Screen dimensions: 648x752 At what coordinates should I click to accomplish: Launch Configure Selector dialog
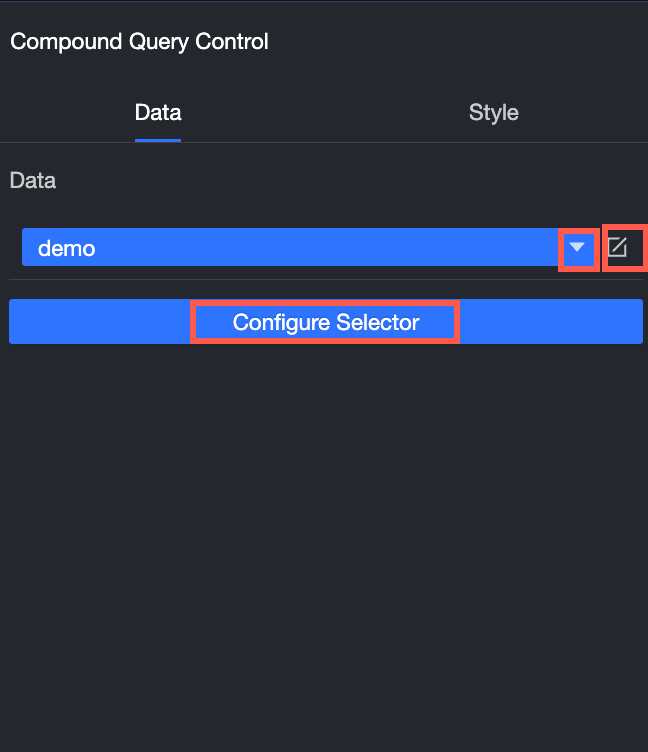pos(325,322)
